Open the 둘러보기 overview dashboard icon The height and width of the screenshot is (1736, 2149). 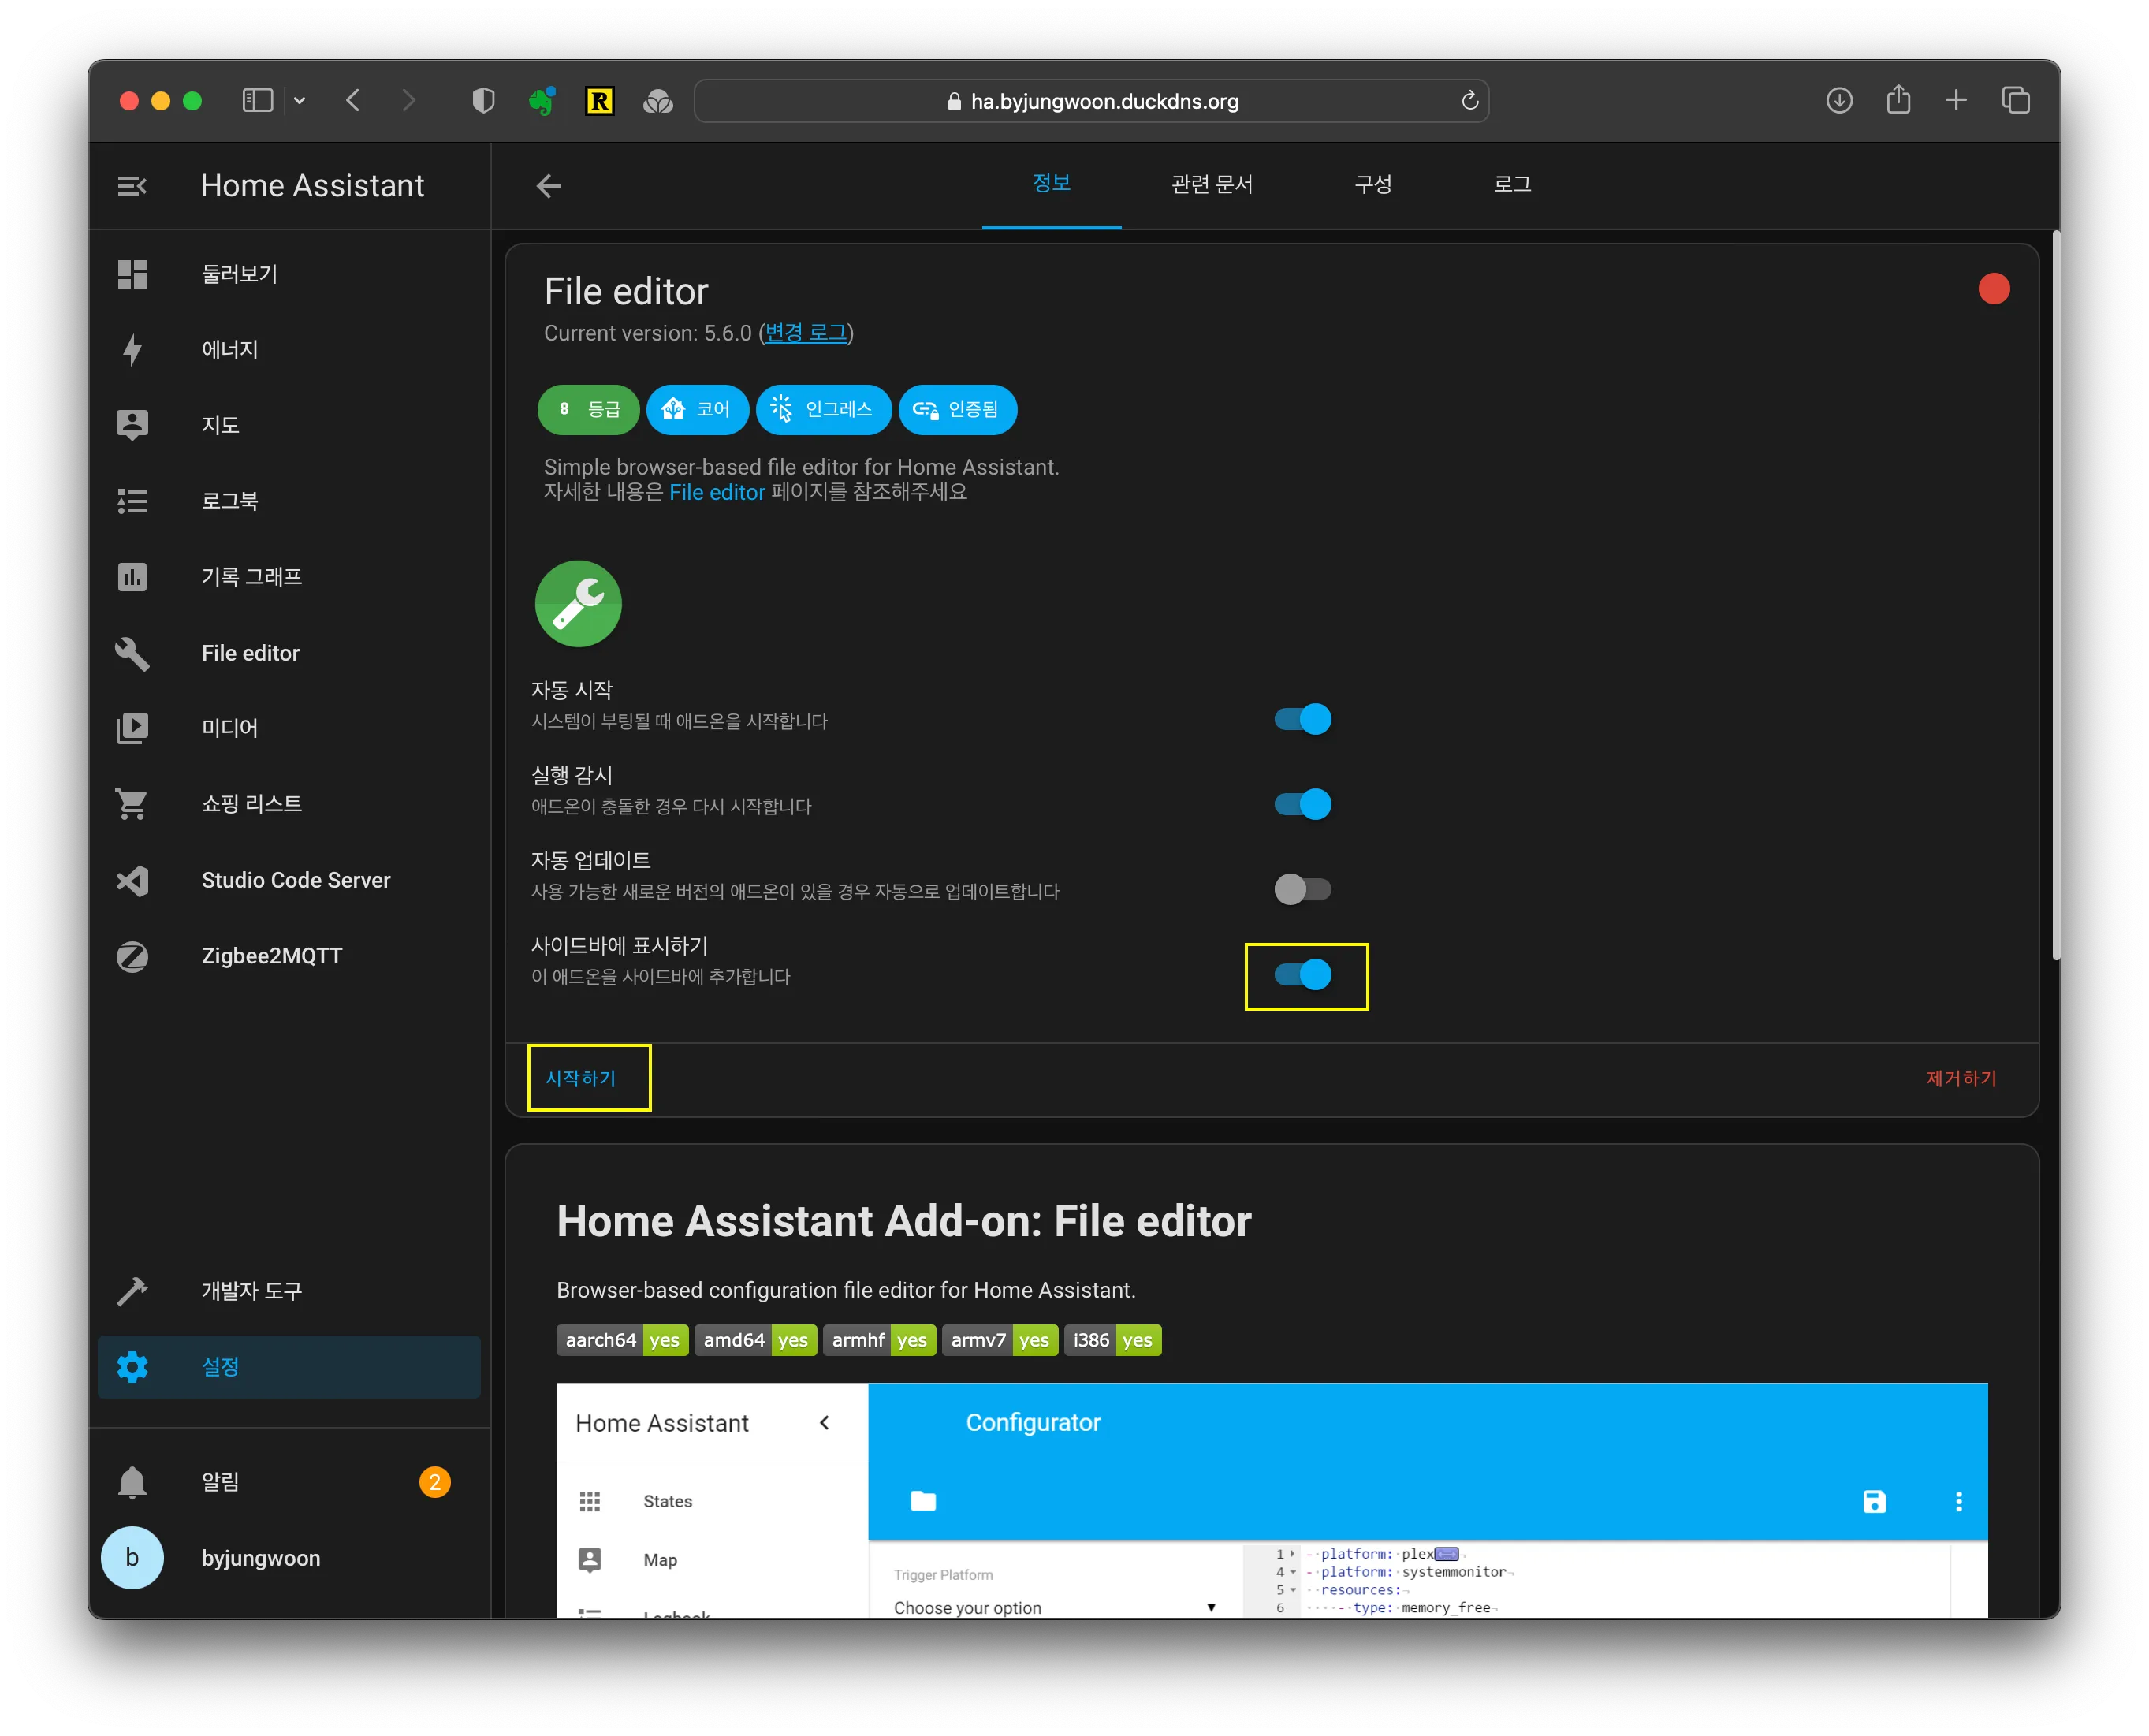coord(132,274)
